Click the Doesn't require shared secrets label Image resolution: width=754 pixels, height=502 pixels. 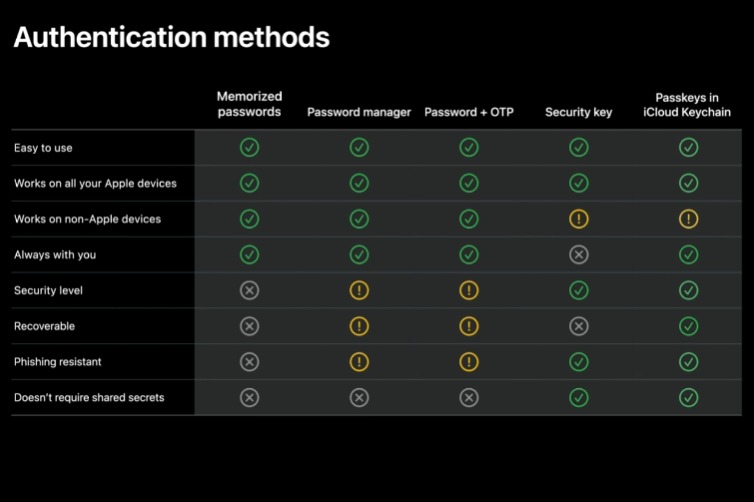pos(89,398)
